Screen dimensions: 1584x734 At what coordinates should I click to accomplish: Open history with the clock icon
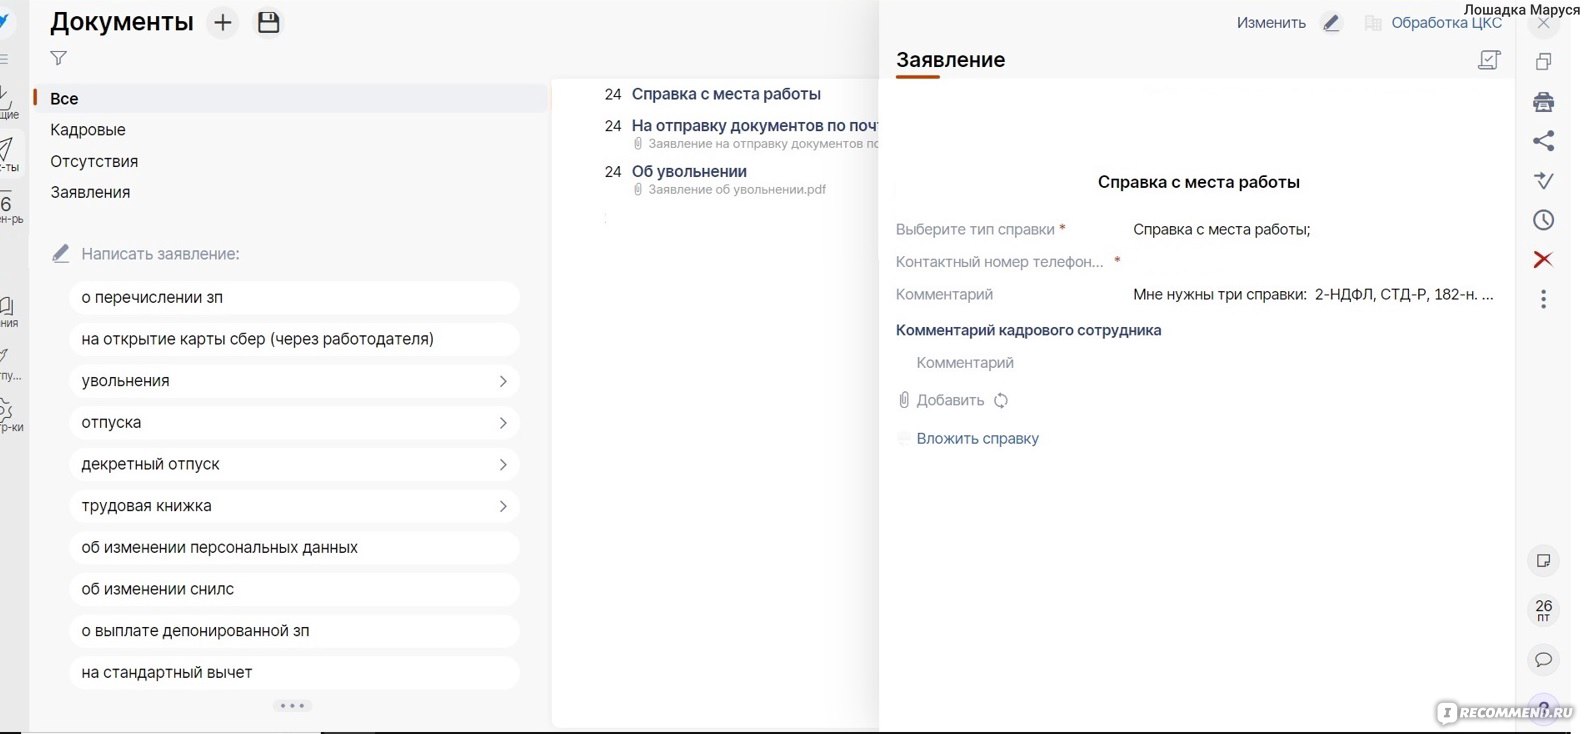pos(1544,220)
